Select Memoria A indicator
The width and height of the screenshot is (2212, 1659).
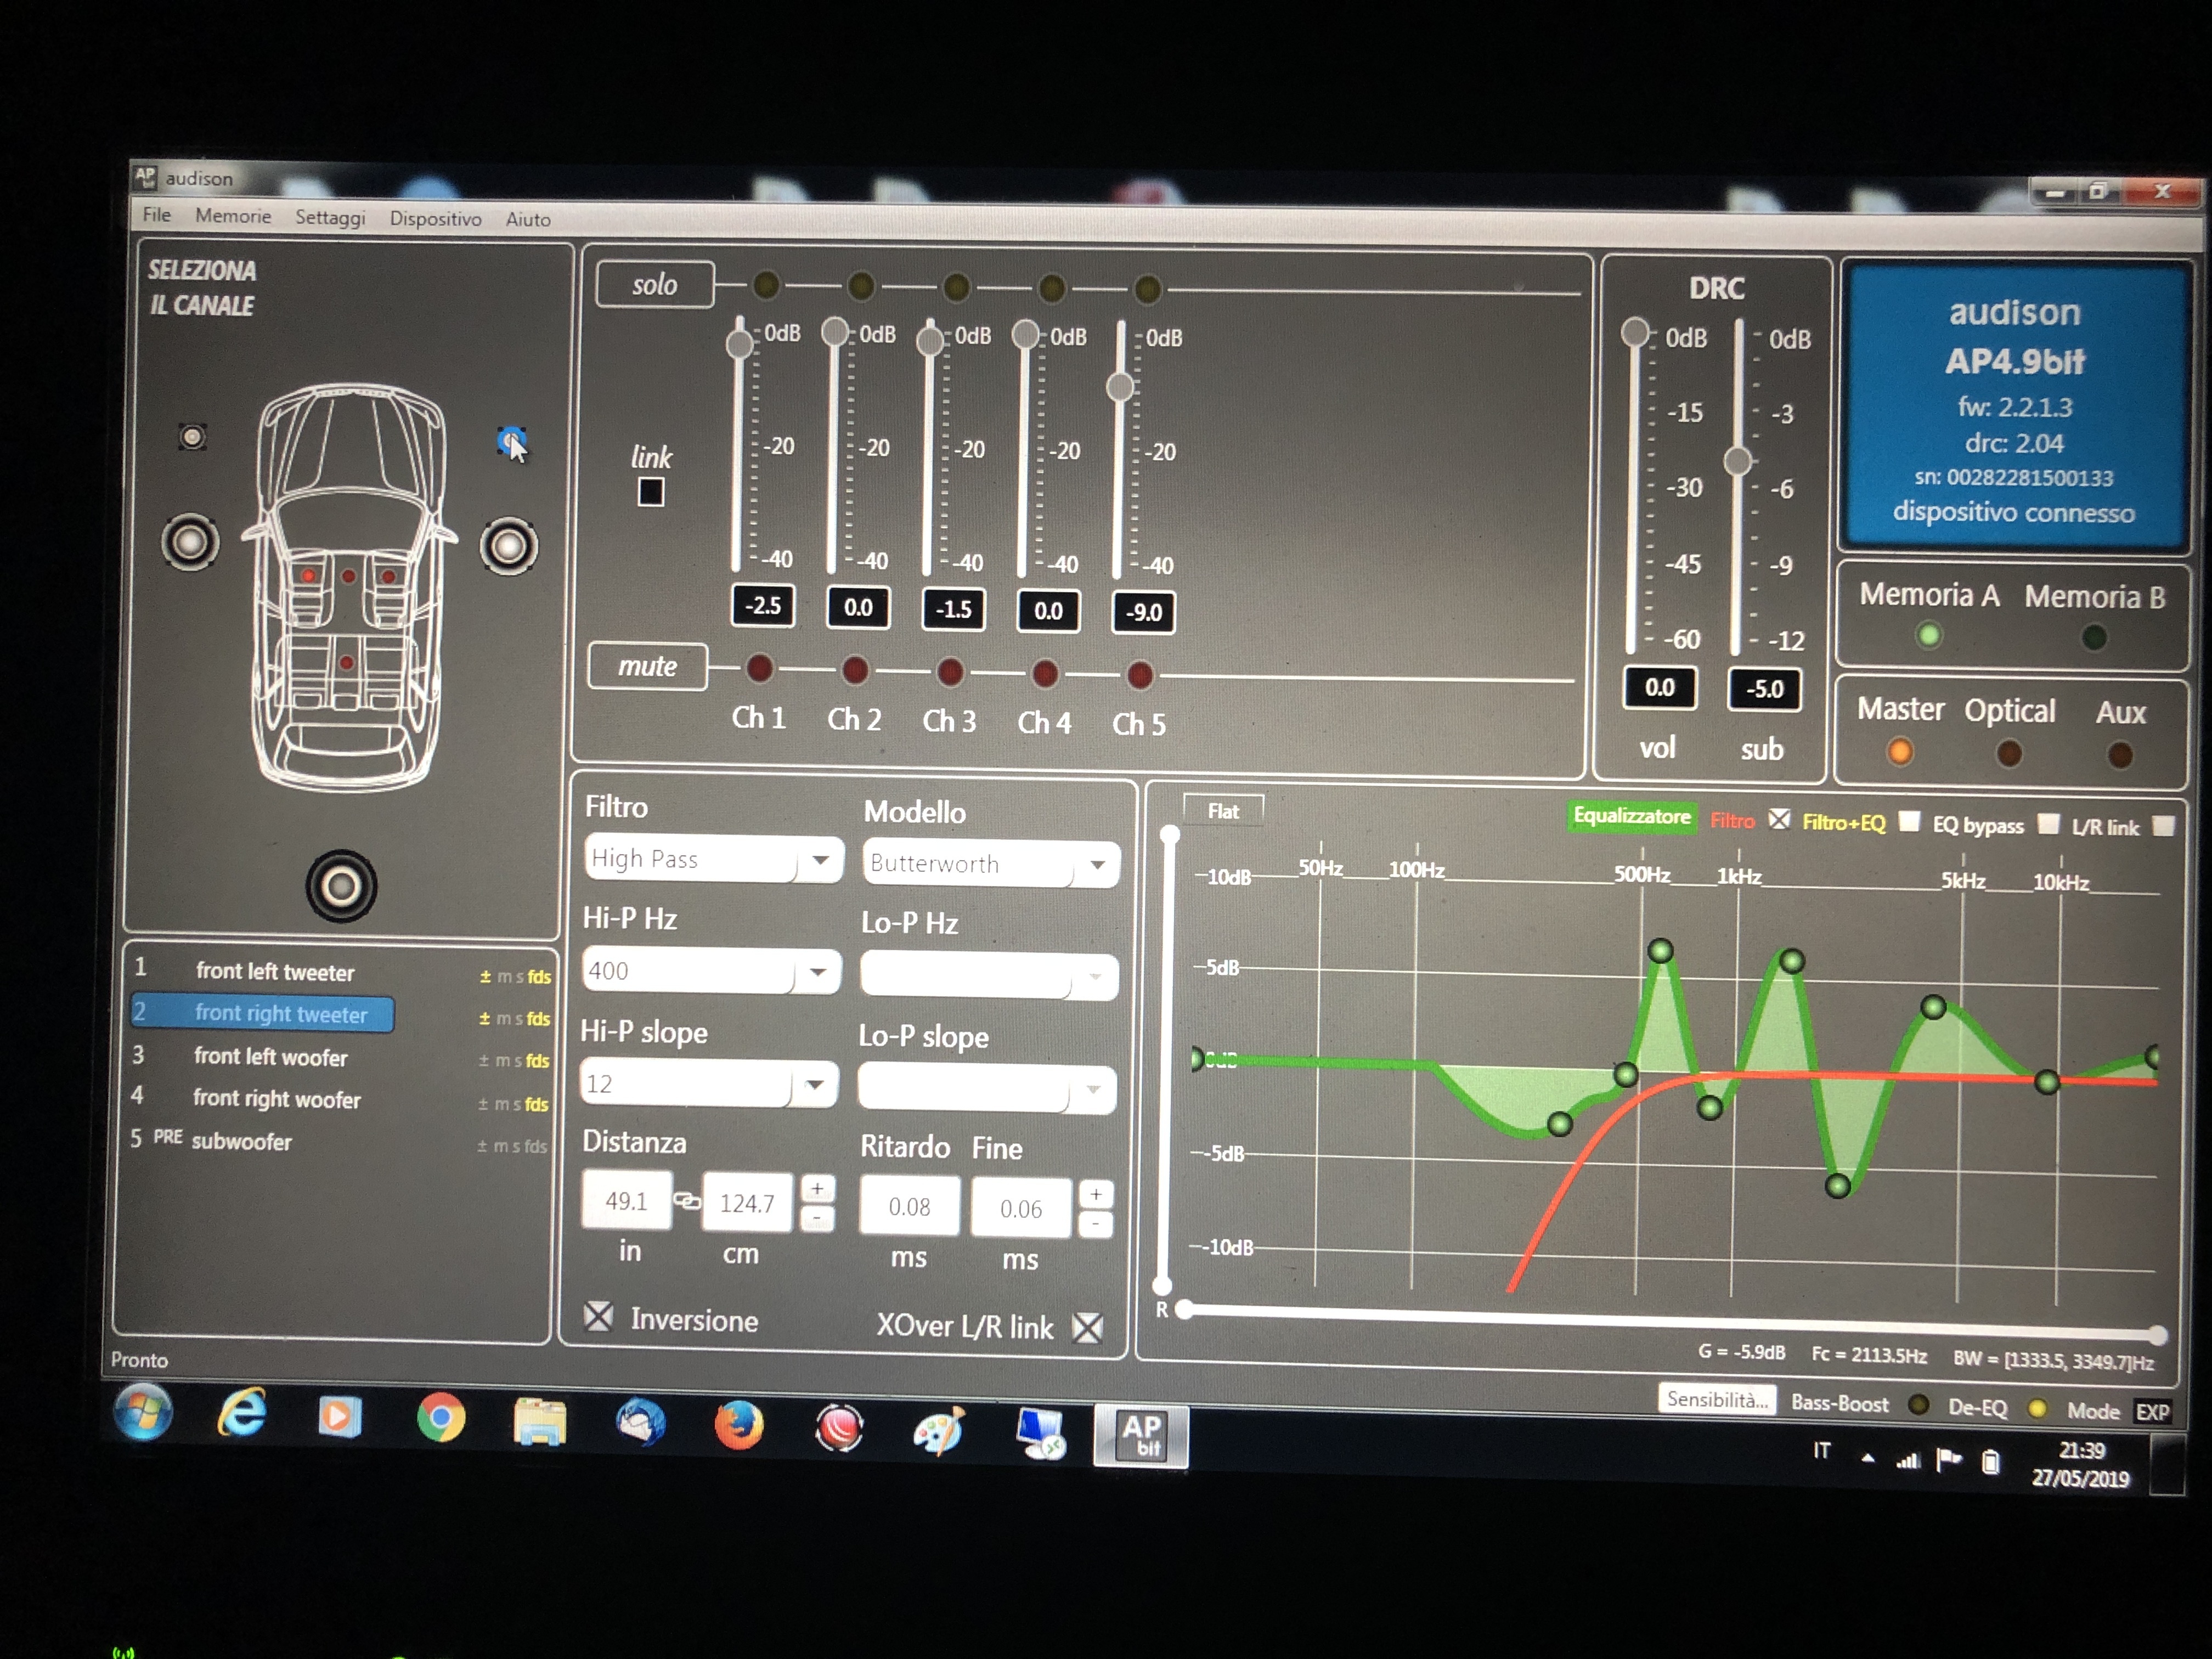pos(1929,635)
